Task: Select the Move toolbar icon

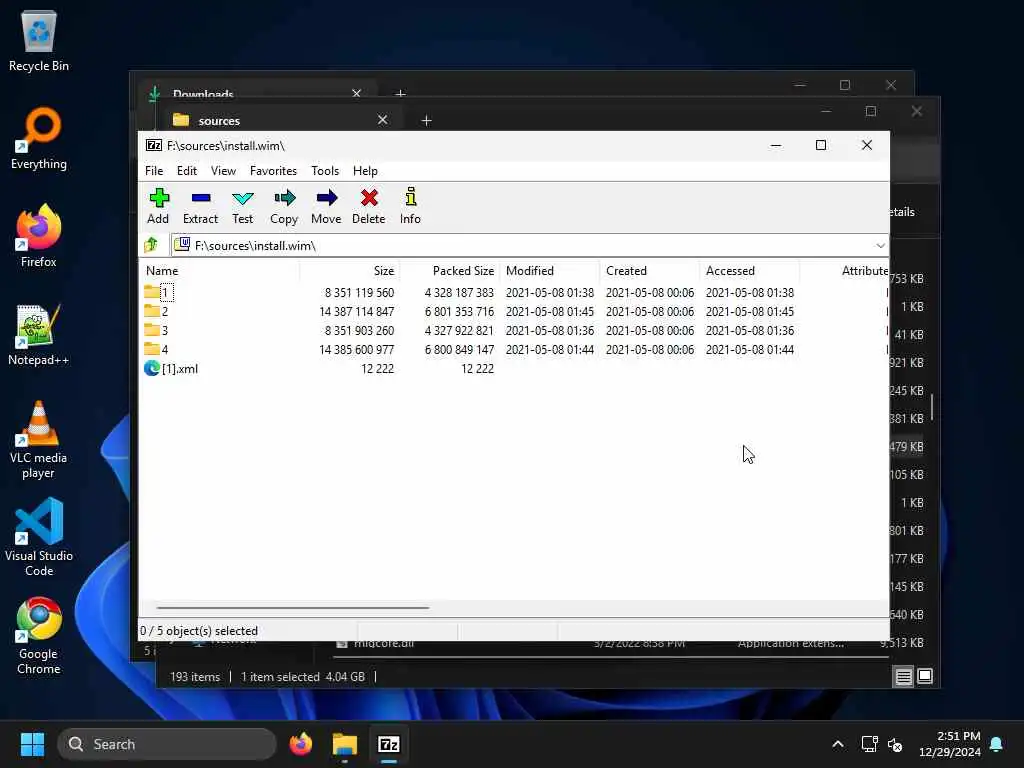Action: click(326, 206)
